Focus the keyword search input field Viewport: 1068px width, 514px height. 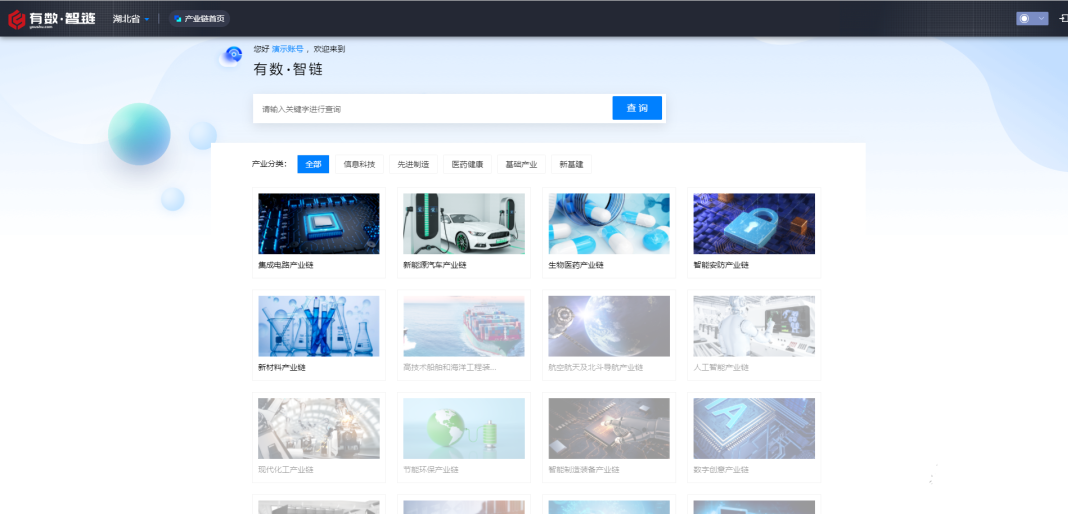[x=433, y=109]
